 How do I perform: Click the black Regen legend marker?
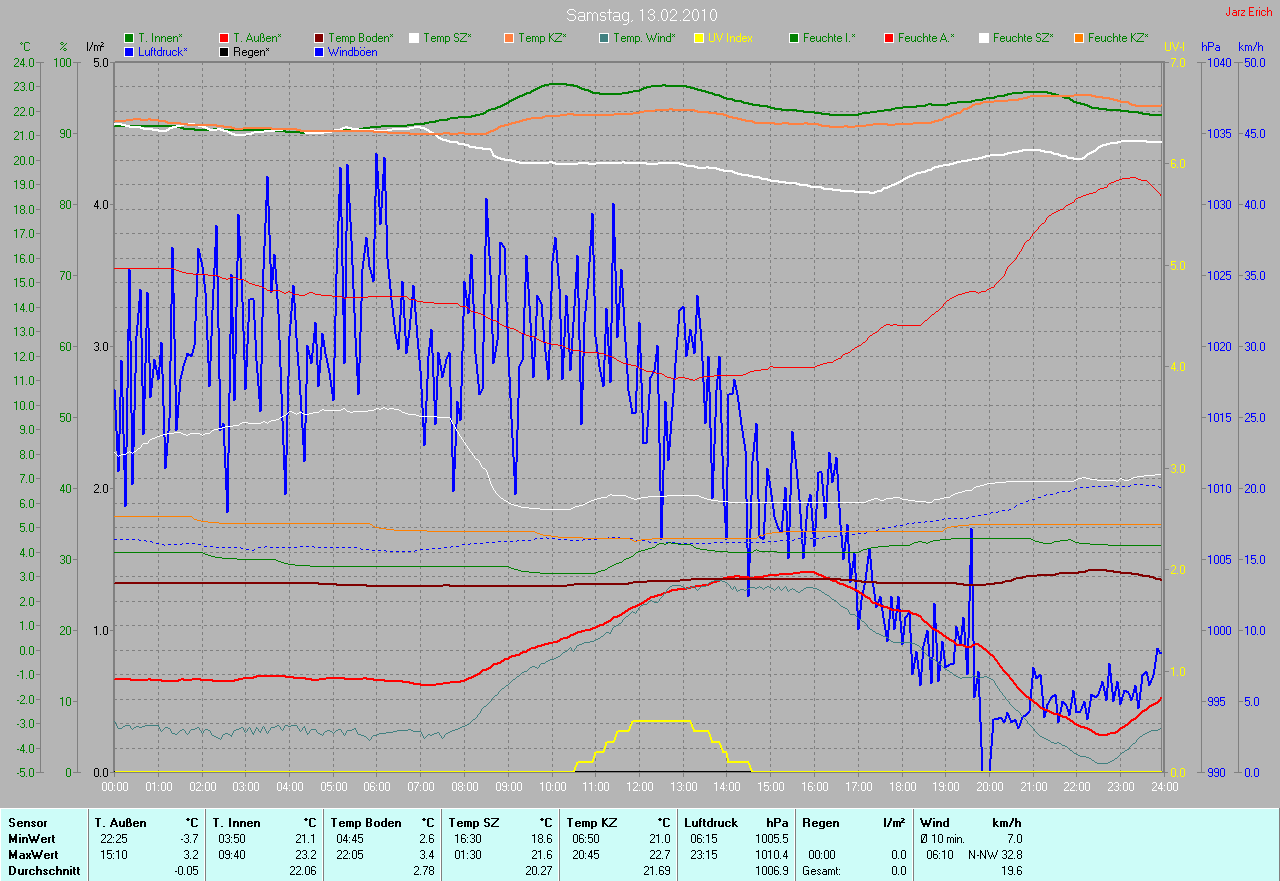(224, 52)
